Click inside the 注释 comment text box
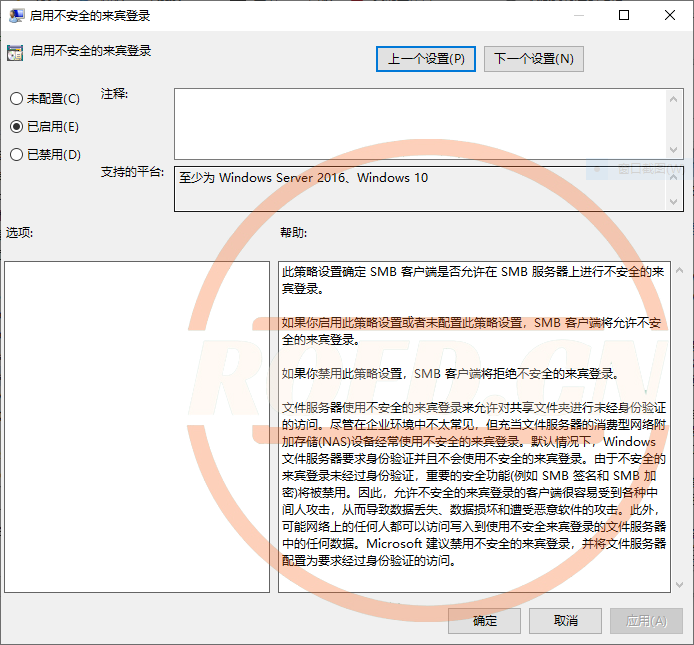Viewport: 694px width, 645px height. pyautogui.click(x=420, y=123)
